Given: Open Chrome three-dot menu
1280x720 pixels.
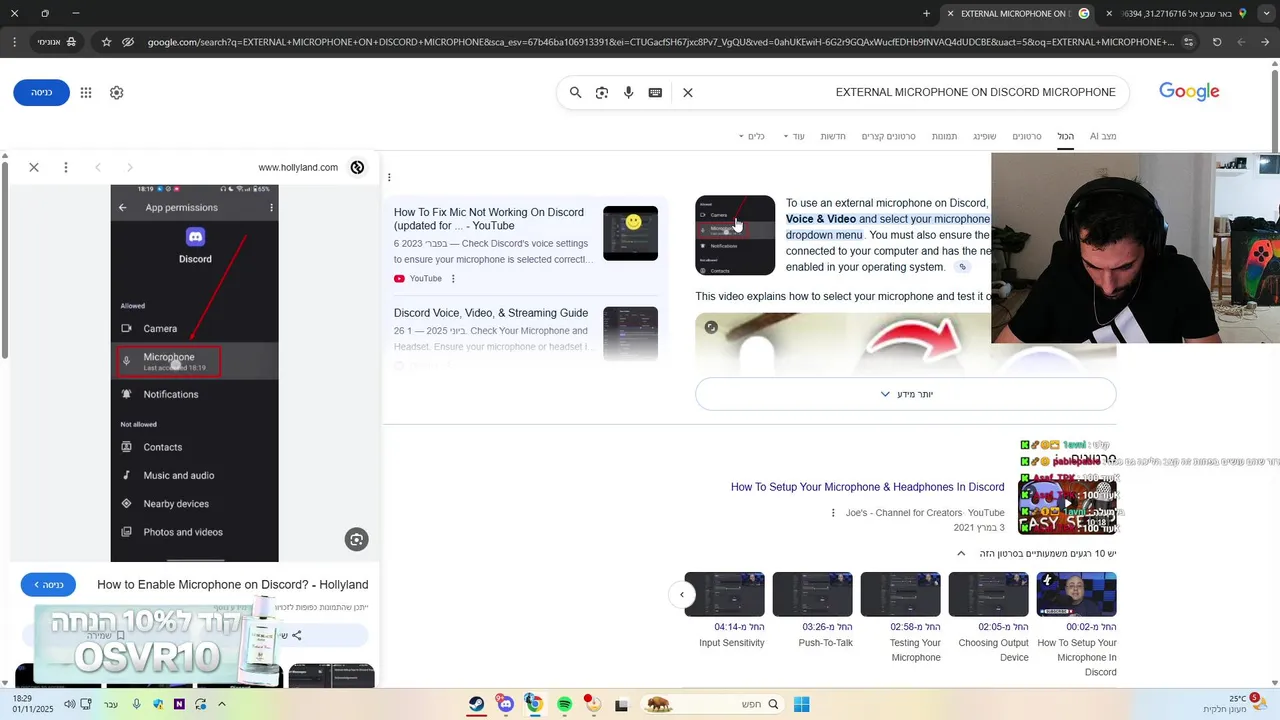Looking at the screenshot, I should click(14, 42).
